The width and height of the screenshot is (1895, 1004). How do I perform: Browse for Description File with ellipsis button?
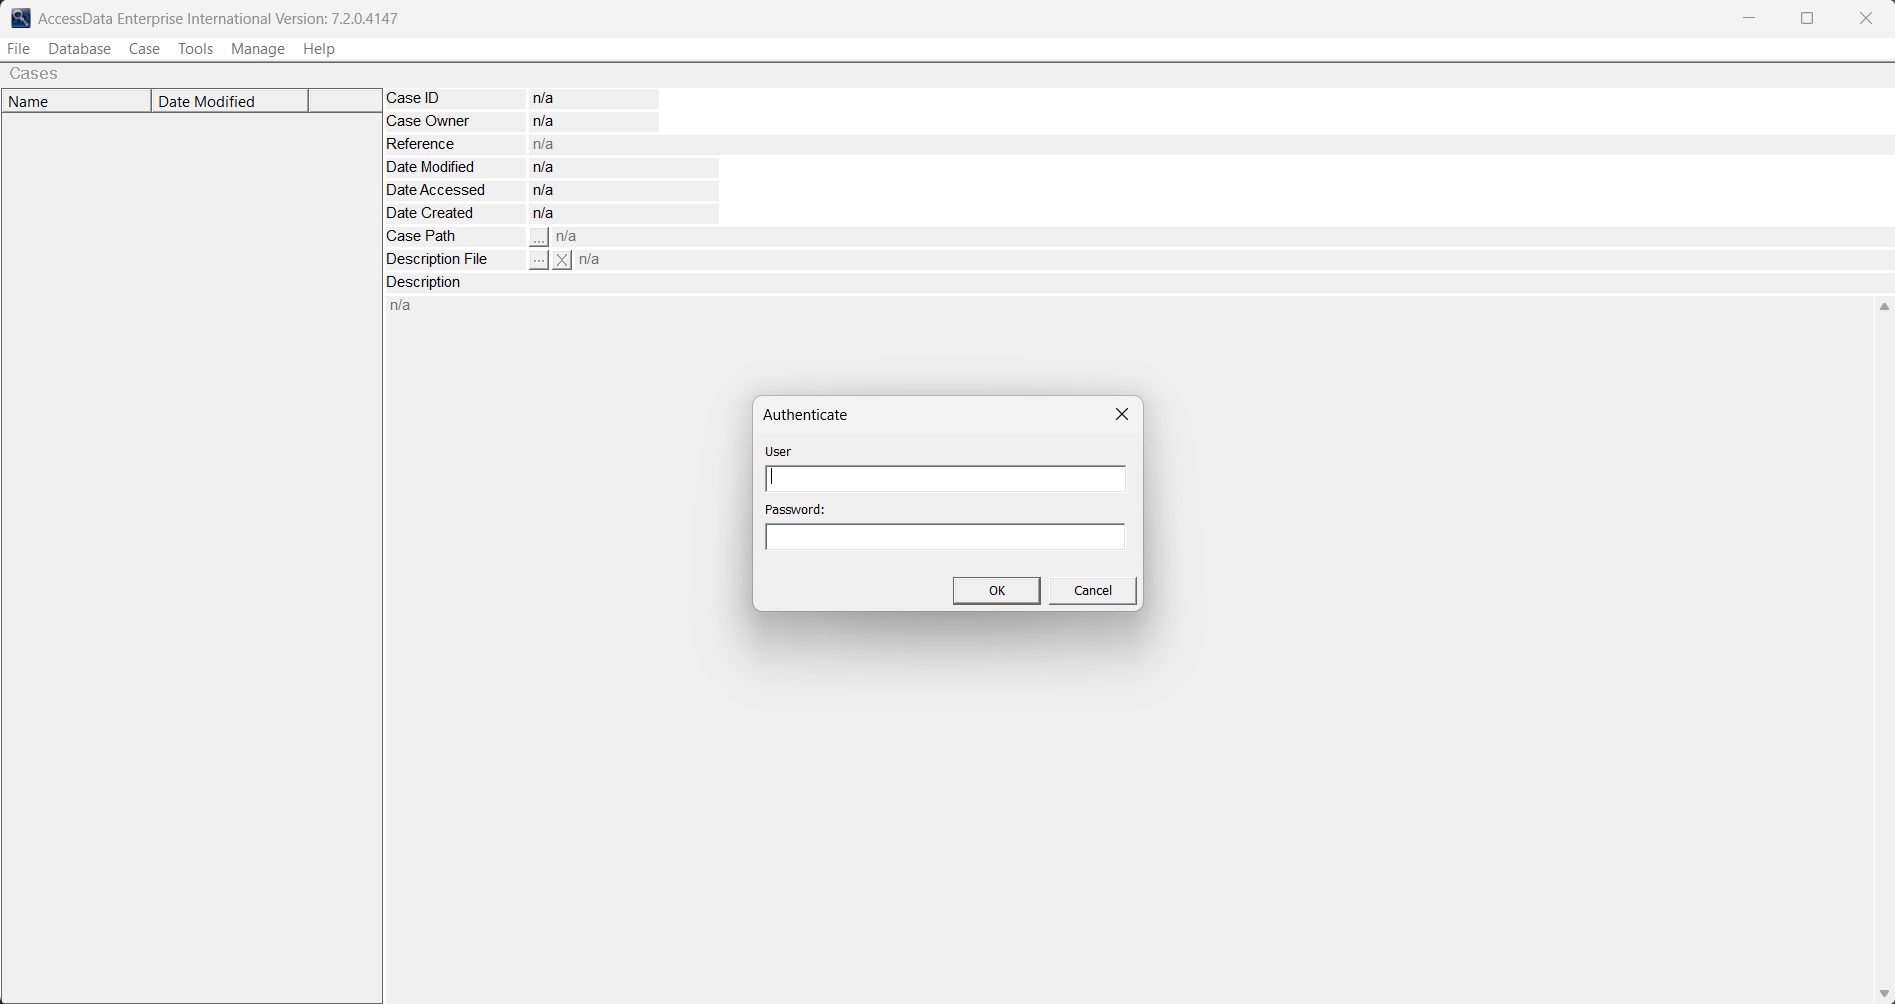click(538, 260)
